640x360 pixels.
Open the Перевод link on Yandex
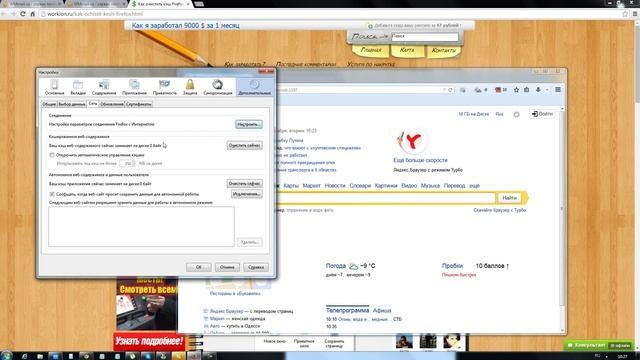pos(454,186)
